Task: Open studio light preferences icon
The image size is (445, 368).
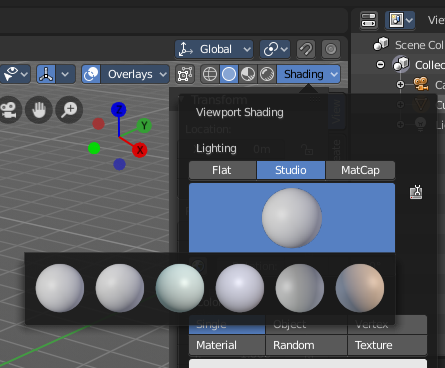Action: tap(416, 192)
